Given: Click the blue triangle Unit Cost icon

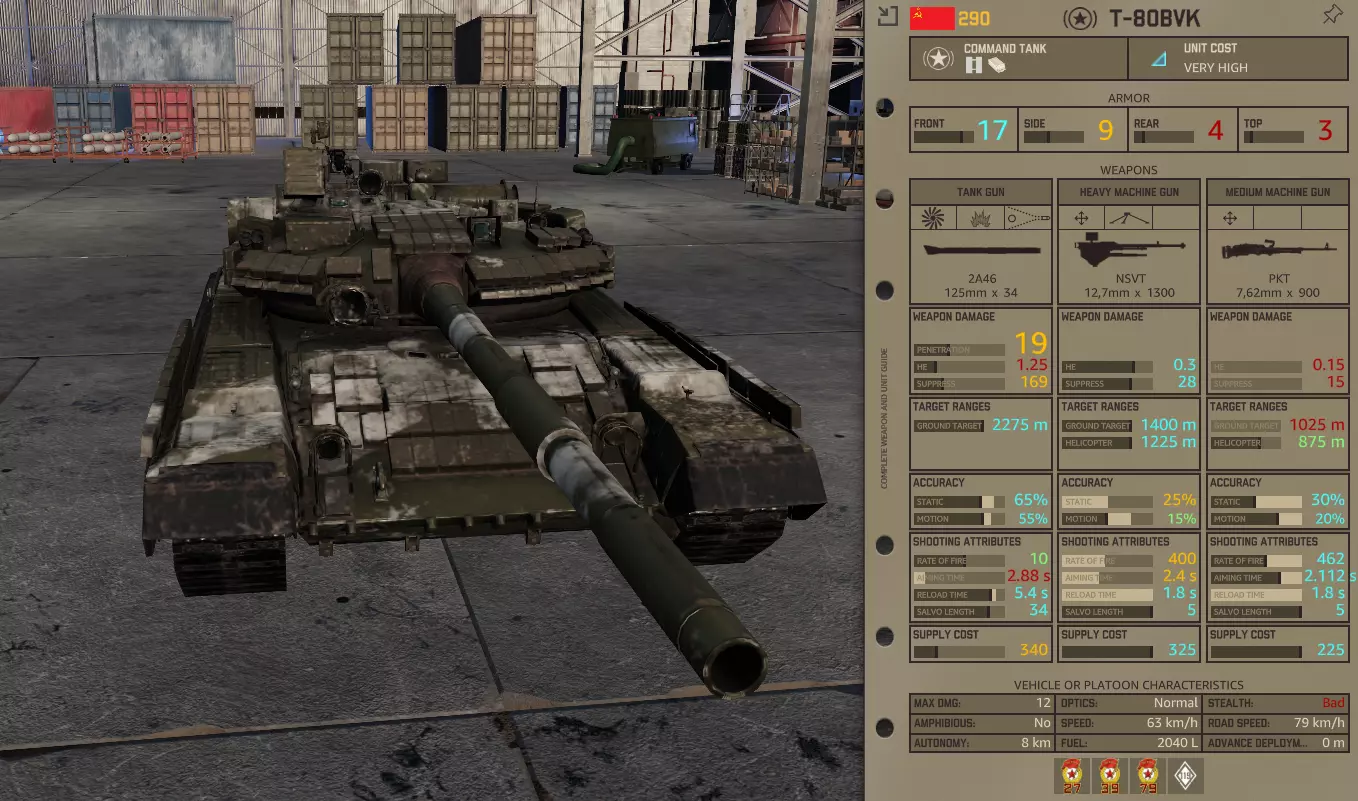Looking at the screenshot, I should [1159, 60].
